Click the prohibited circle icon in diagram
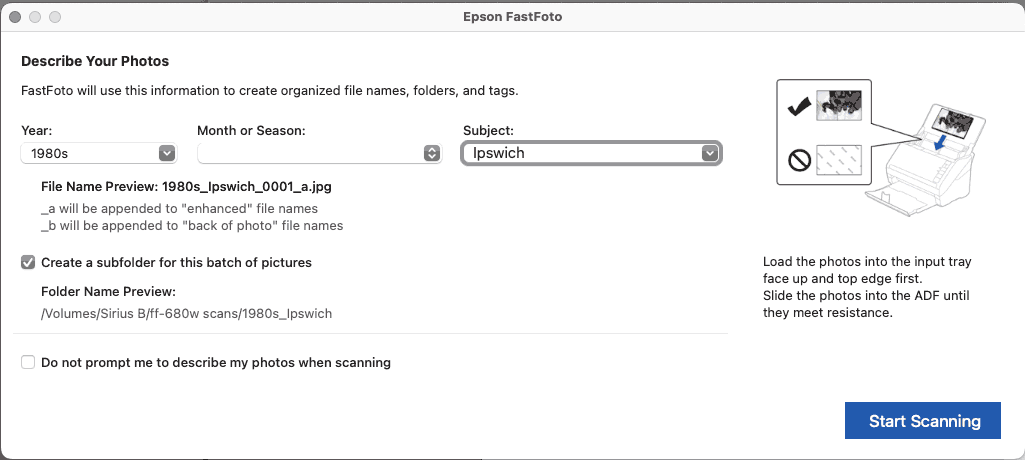 [x=799, y=159]
